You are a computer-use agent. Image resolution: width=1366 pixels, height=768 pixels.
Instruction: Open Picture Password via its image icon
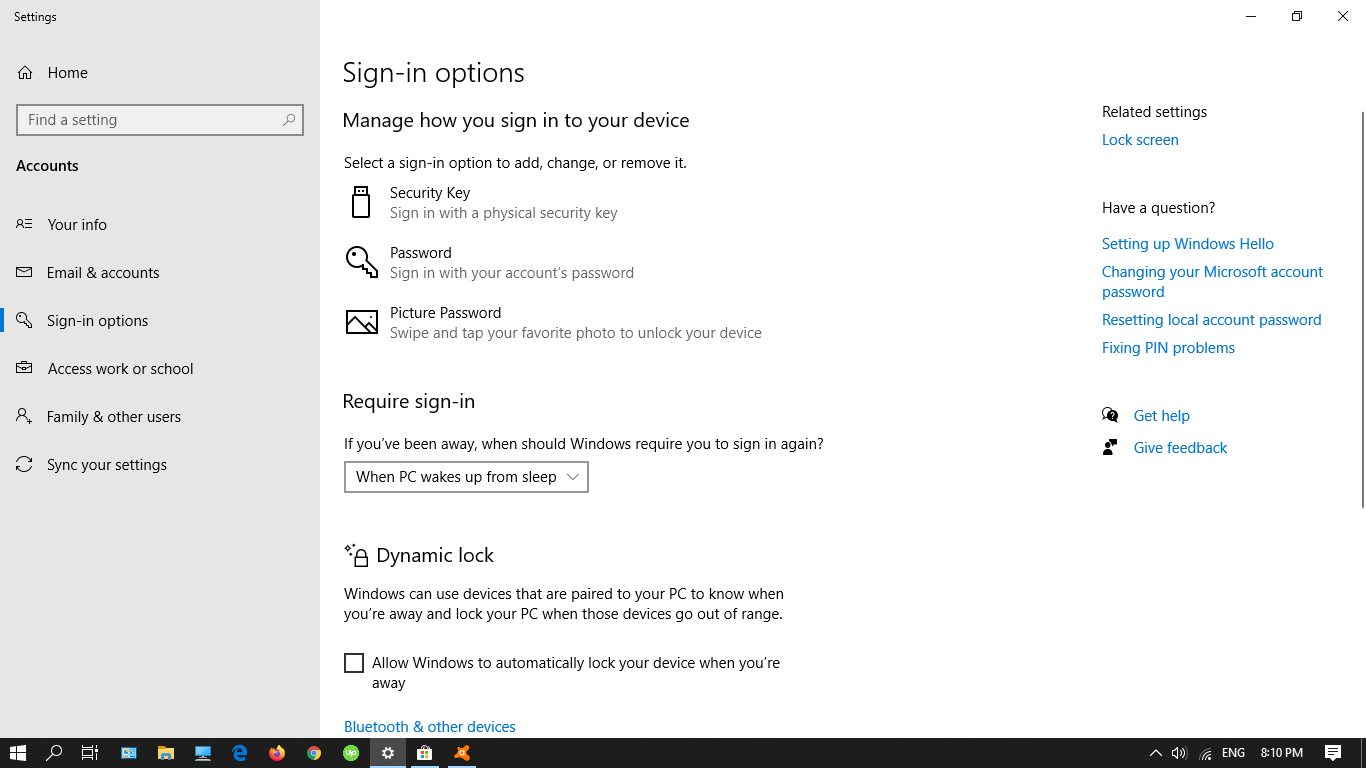pyautogui.click(x=361, y=321)
